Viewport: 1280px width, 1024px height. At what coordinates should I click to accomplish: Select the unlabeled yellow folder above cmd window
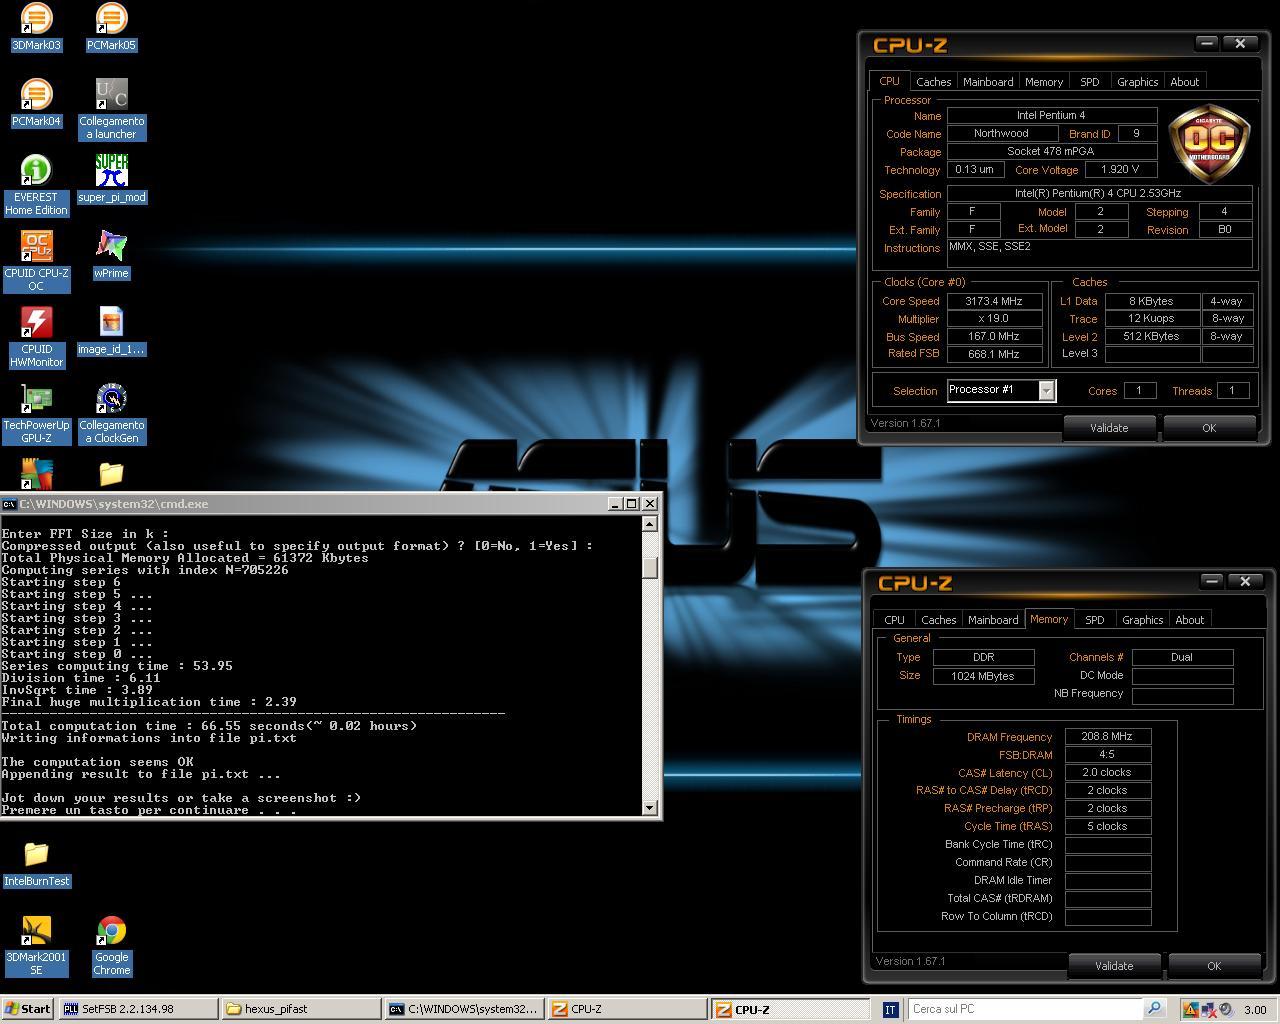pos(111,474)
